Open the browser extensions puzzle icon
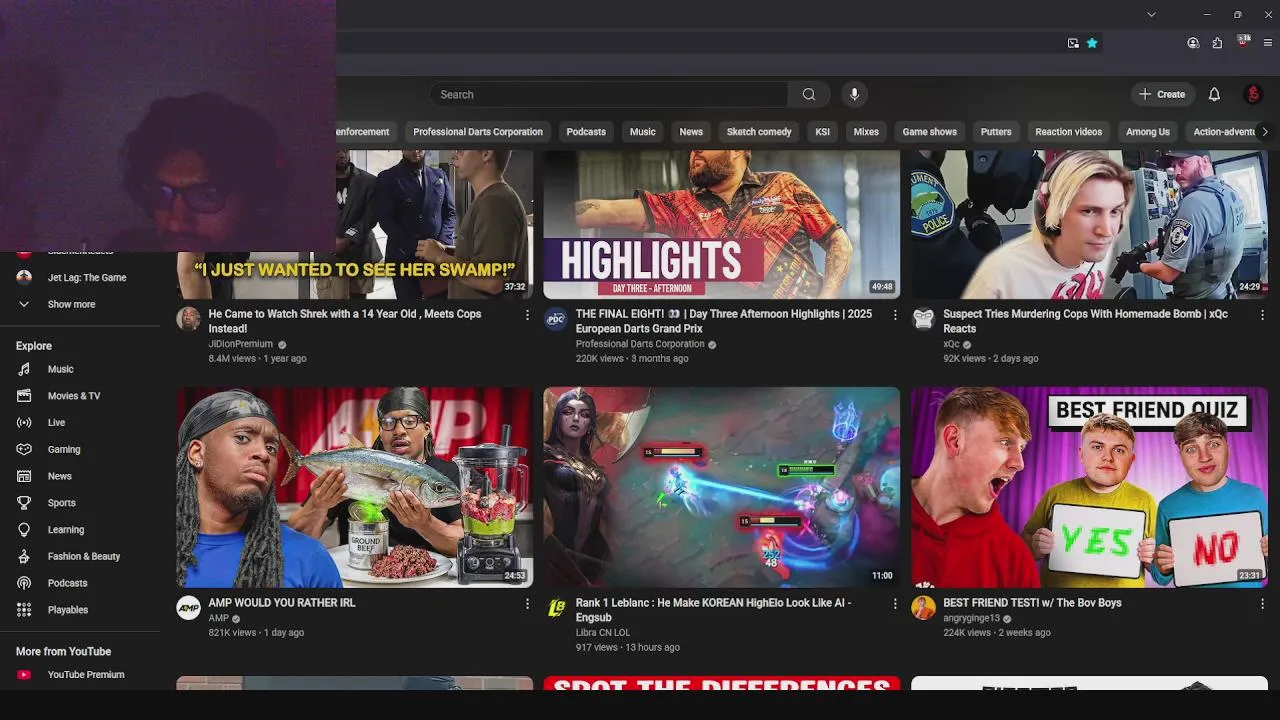 (x=1217, y=43)
